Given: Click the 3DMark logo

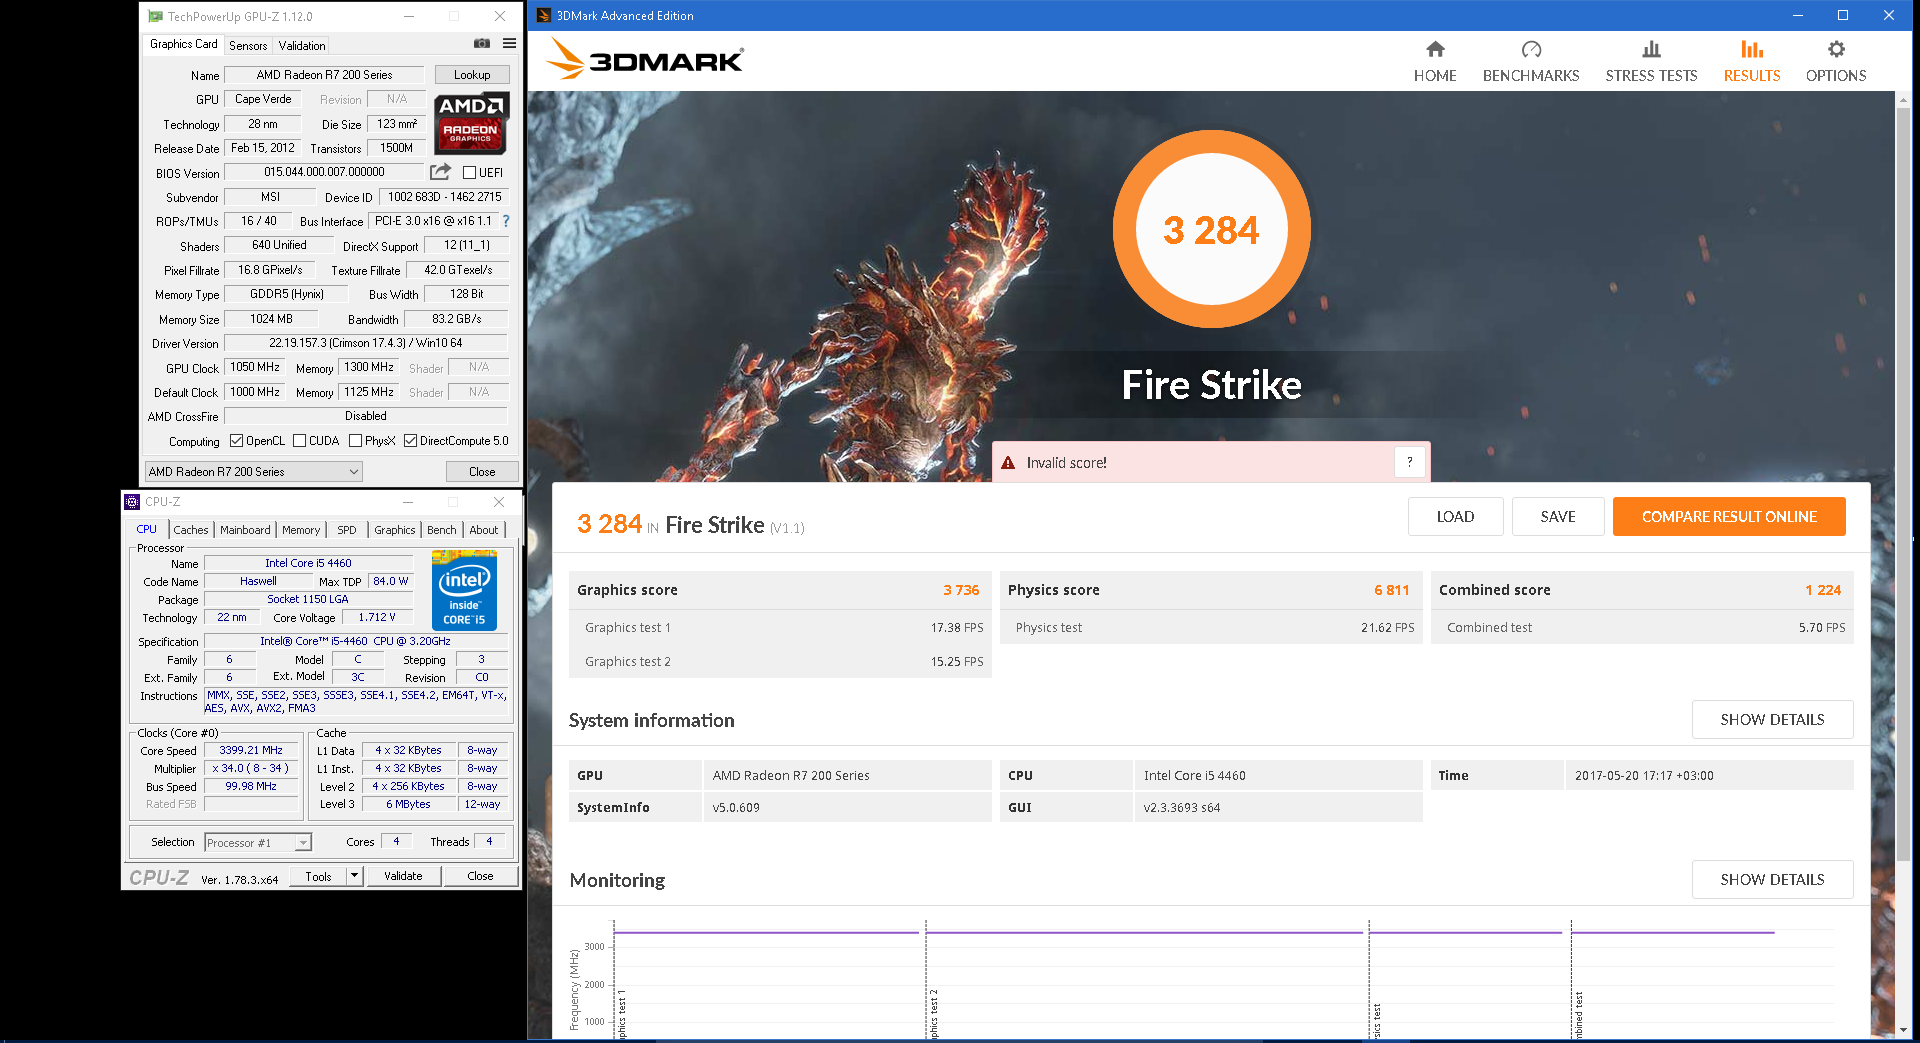Looking at the screenshot, I should [x=645, y=59].
